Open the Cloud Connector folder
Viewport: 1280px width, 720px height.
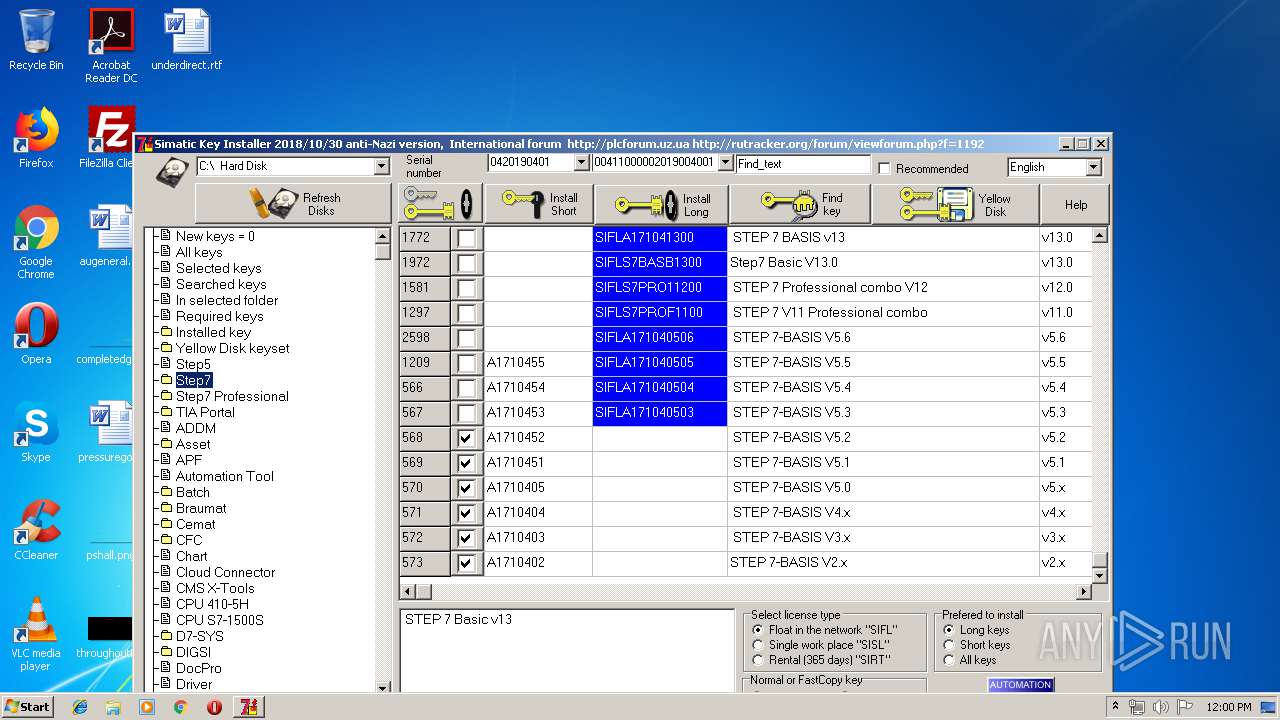coord(225,572)
